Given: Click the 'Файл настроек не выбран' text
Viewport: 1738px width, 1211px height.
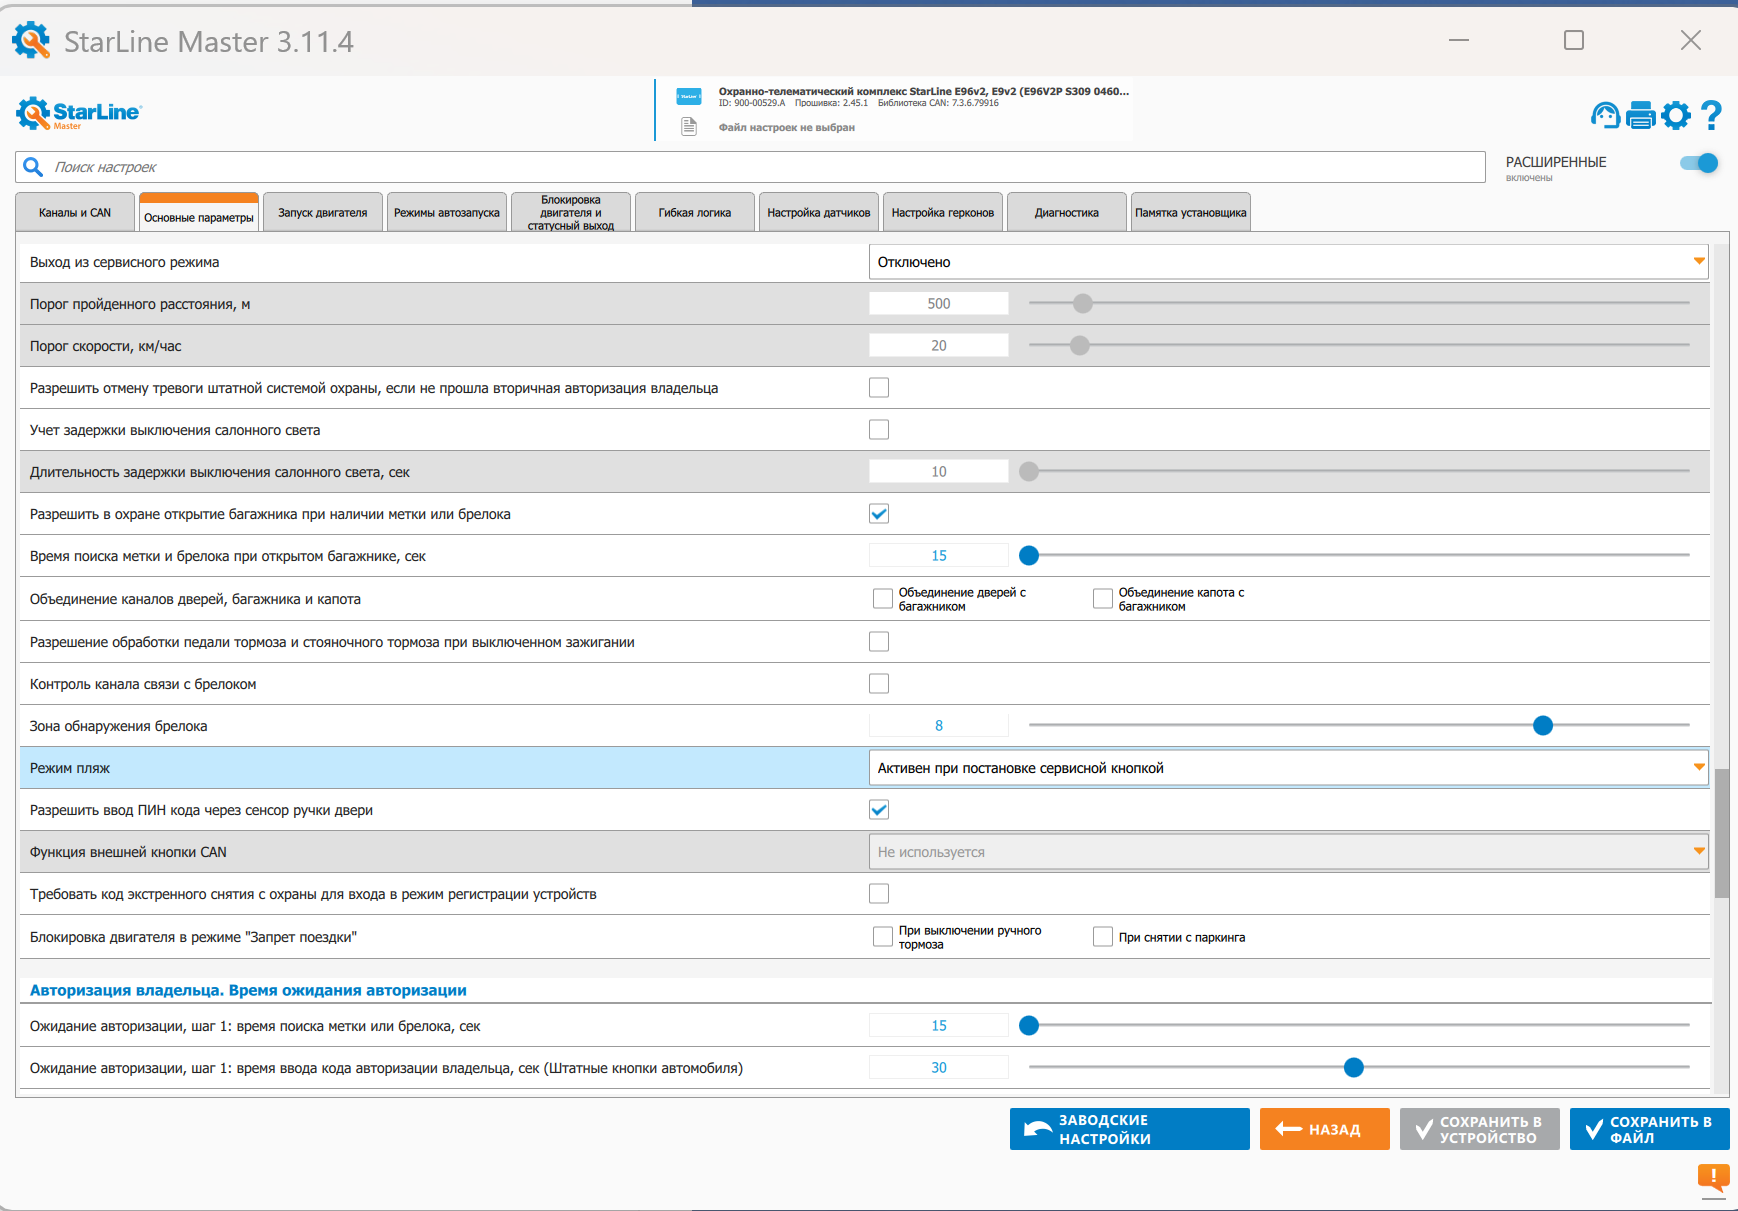Looking at the screenshot, I should 787,128.
